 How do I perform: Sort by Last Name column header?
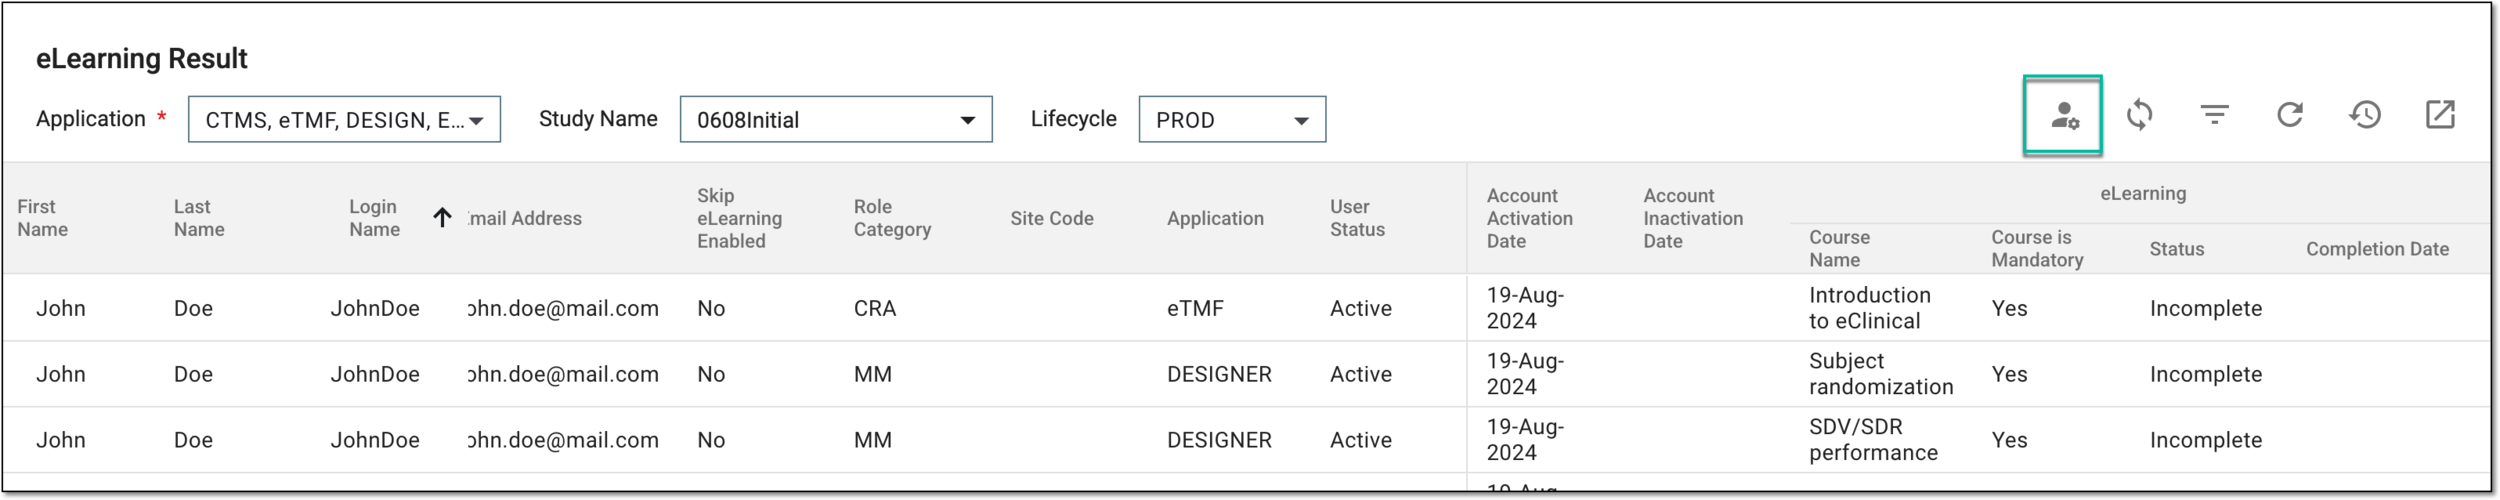[199, 218]
